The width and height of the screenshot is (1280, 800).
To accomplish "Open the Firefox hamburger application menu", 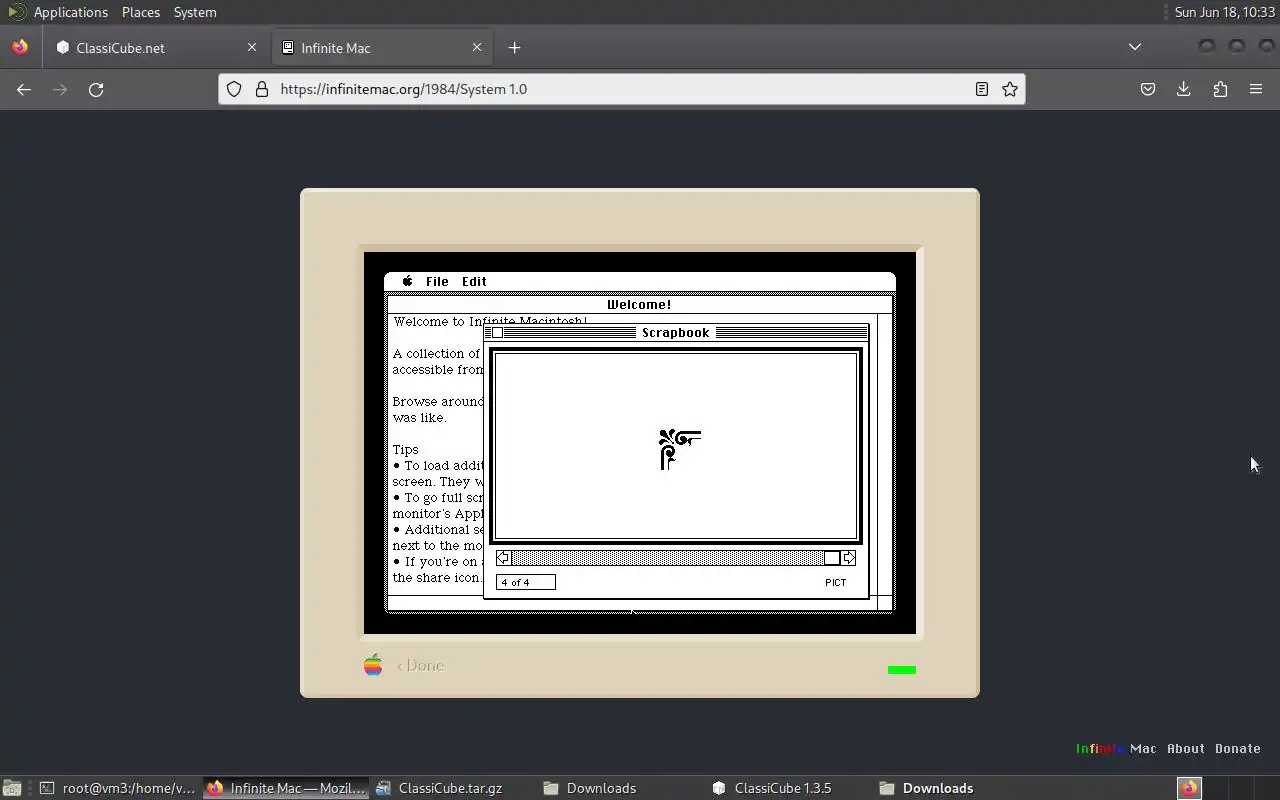I will tap(1256, 89).
